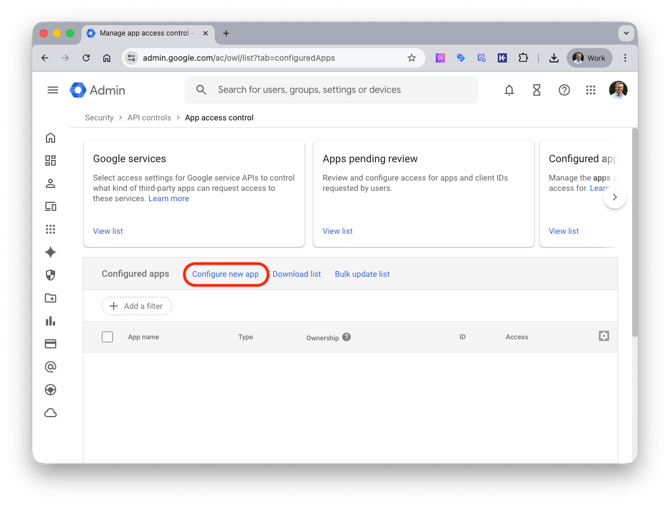Navigate to Security breadcrumb

point(99,118)
